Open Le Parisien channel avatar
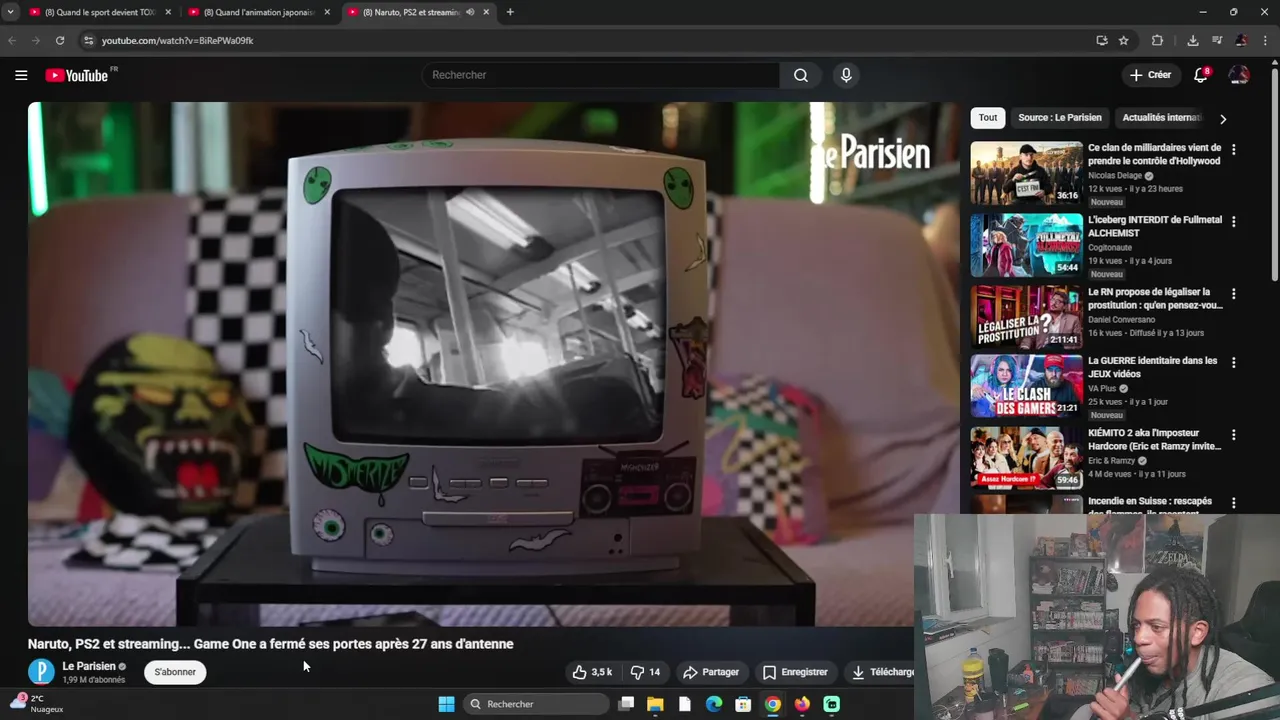Image resolution: width=1280 pixels, height=720 pixels. (x=41, y=672)
